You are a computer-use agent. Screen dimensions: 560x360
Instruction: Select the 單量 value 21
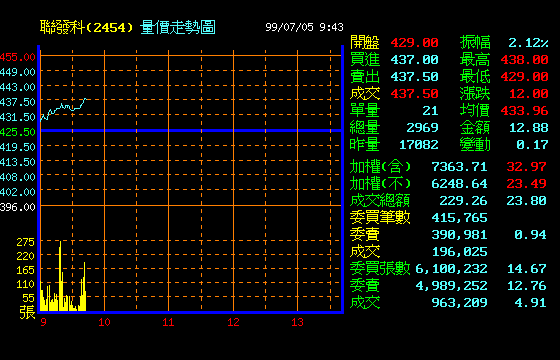430,111
